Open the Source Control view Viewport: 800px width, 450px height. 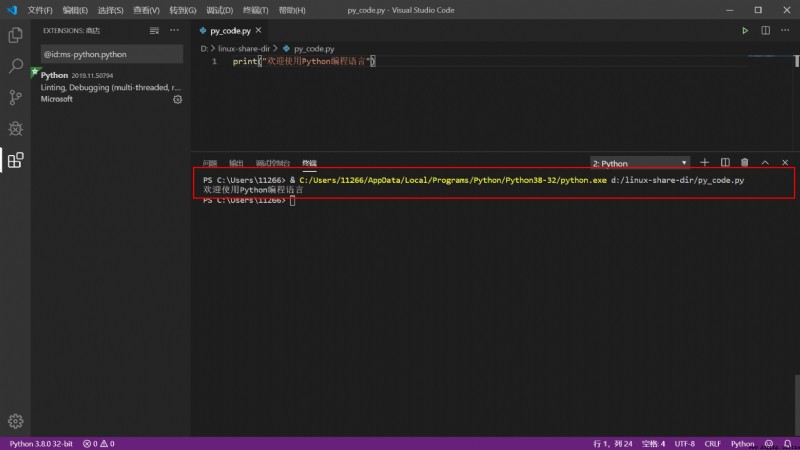point(15,97)
